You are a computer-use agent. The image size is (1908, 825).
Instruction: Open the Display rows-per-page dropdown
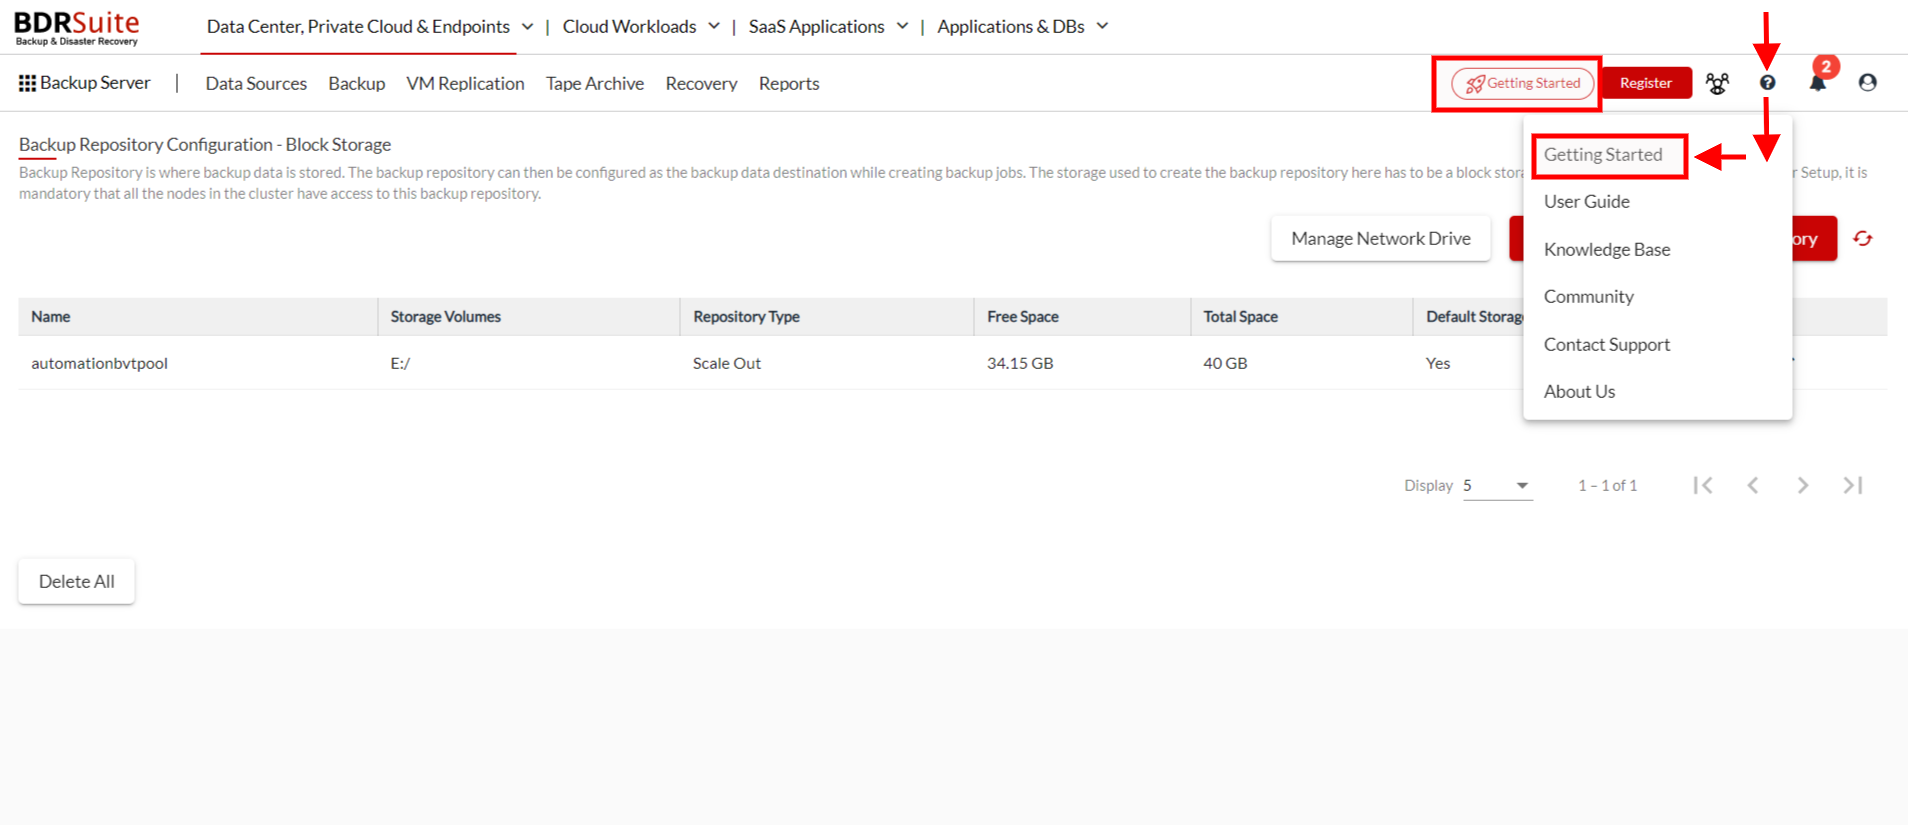tap(1497, 486)
